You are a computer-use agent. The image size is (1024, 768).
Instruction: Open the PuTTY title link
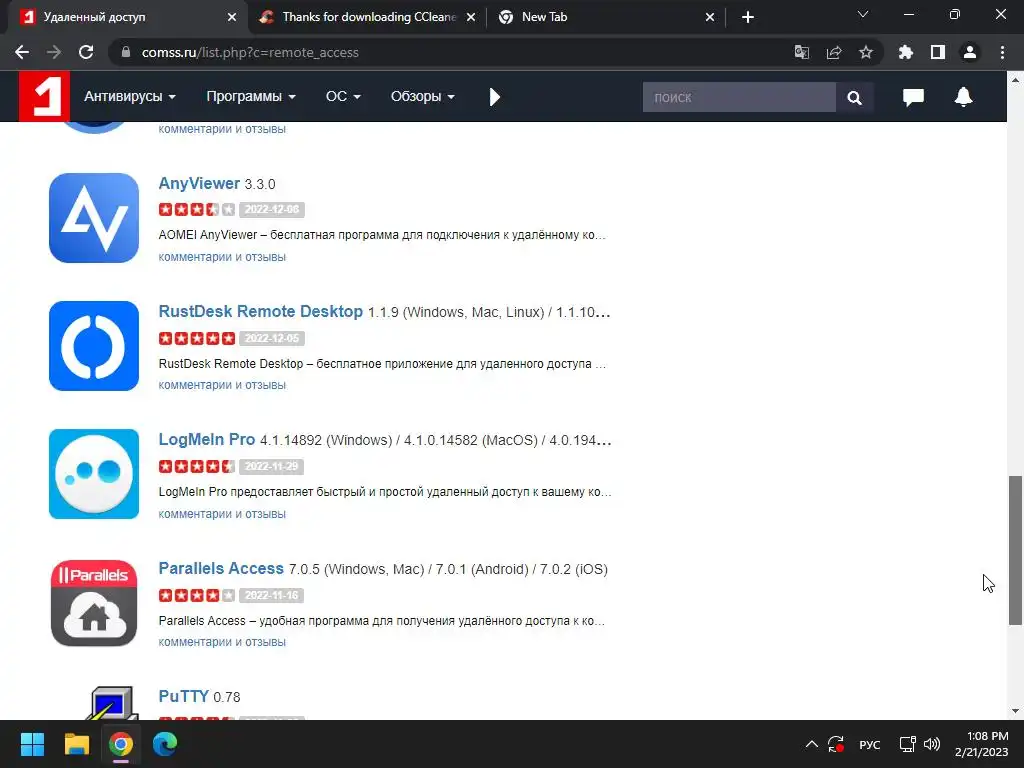coord(184,696)
